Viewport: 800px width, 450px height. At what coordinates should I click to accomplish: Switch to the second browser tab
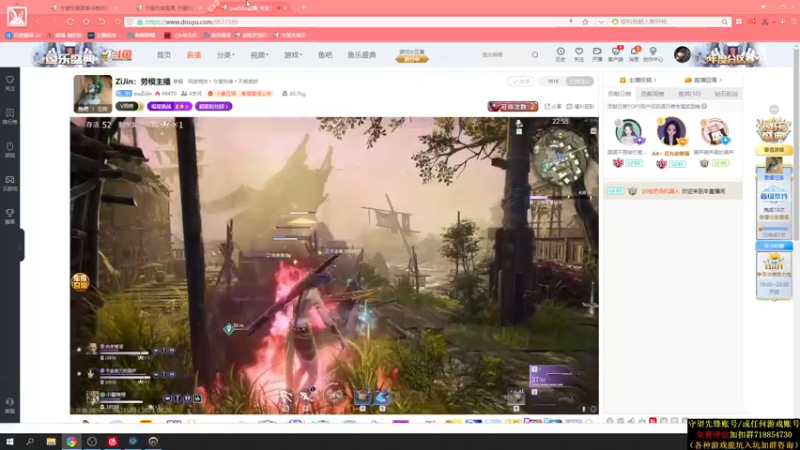click(x=168, y=8)
